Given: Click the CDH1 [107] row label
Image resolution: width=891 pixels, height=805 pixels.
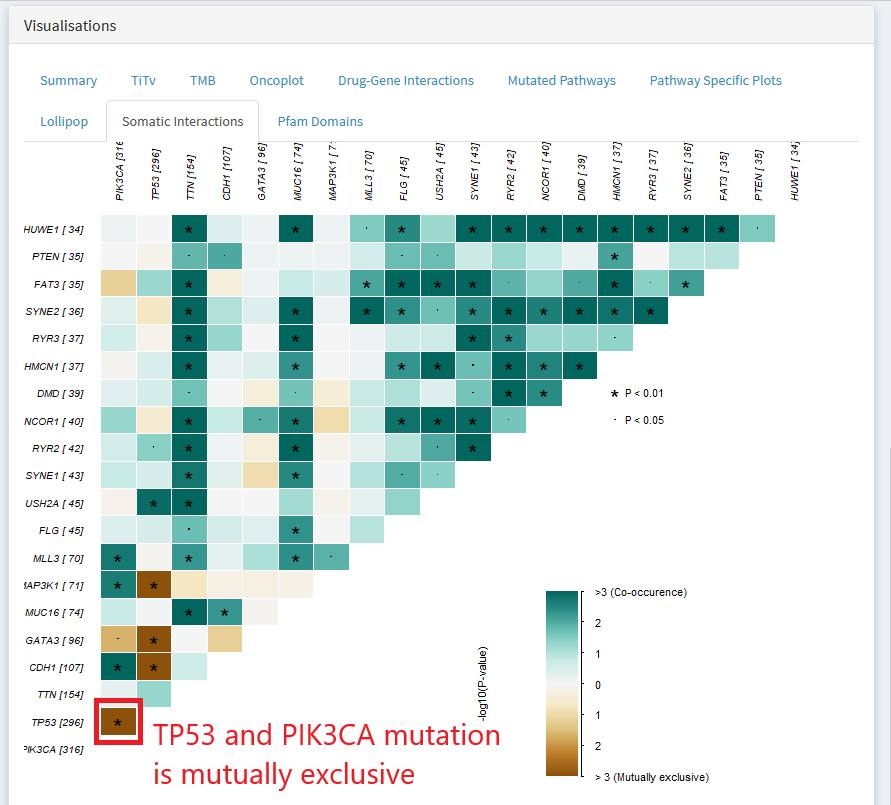Looking at the screenshot, I should click(56, 668).
